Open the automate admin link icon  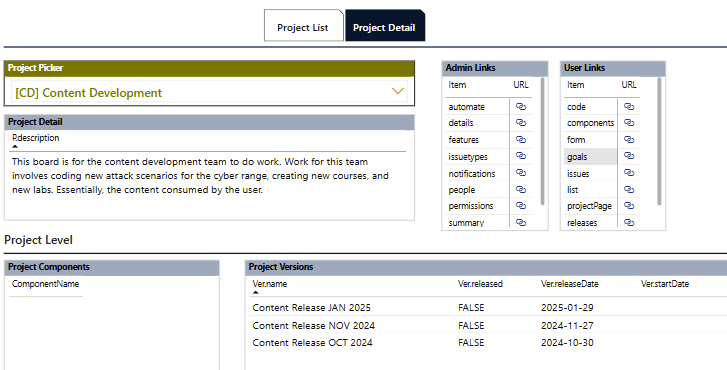pyautogui.click(x=521, y=107)
